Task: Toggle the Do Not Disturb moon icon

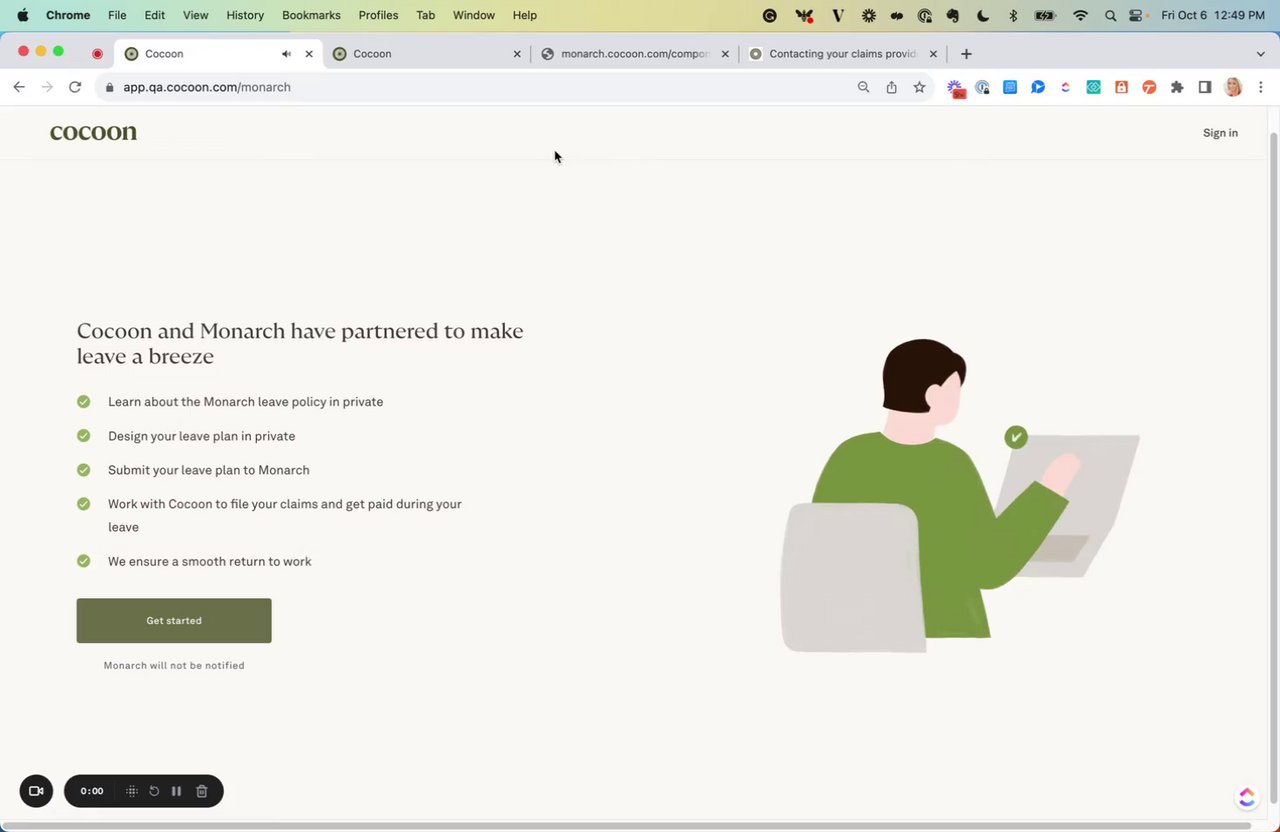Action: 983,15
